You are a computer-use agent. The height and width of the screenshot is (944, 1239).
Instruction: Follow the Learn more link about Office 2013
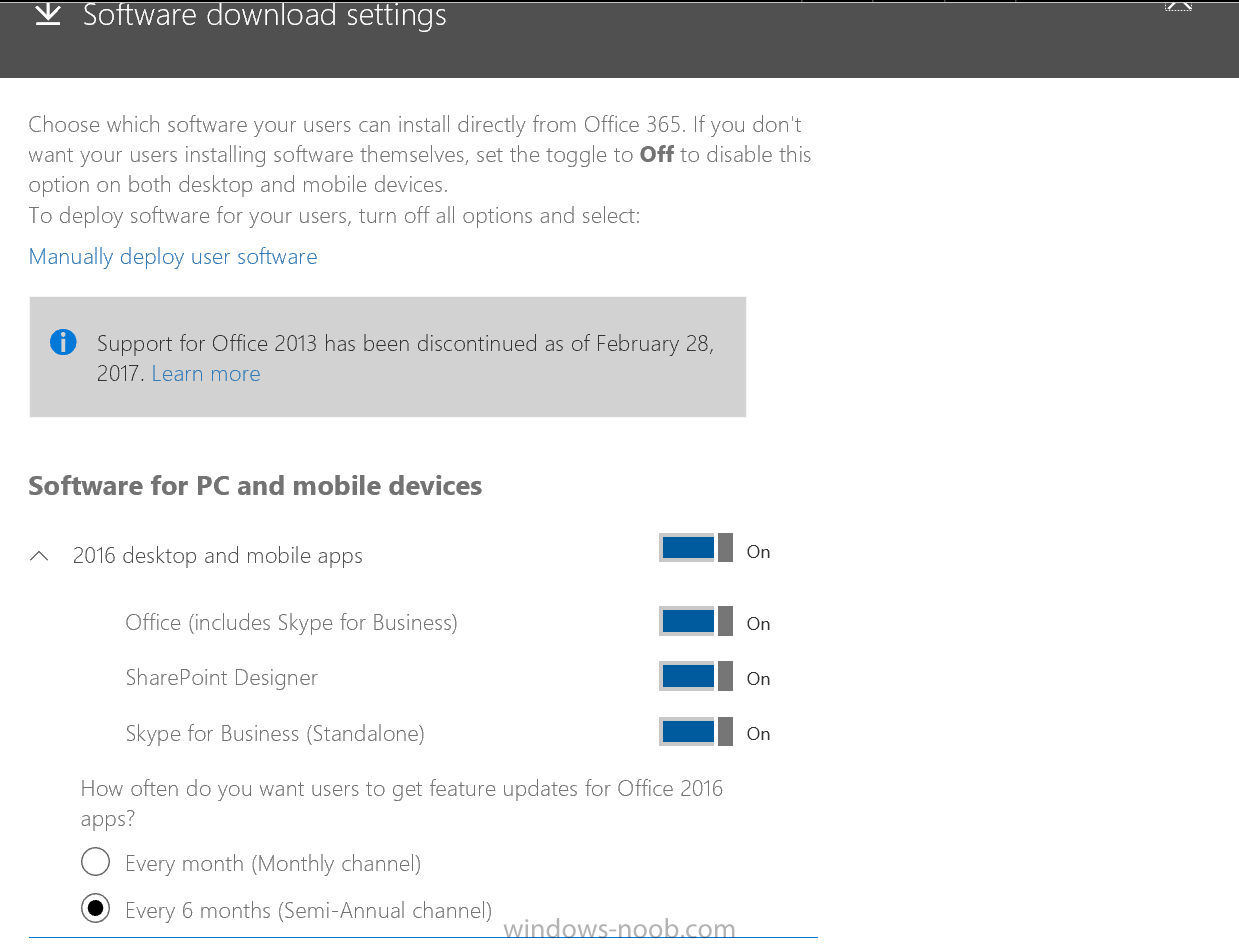point(206,374)
